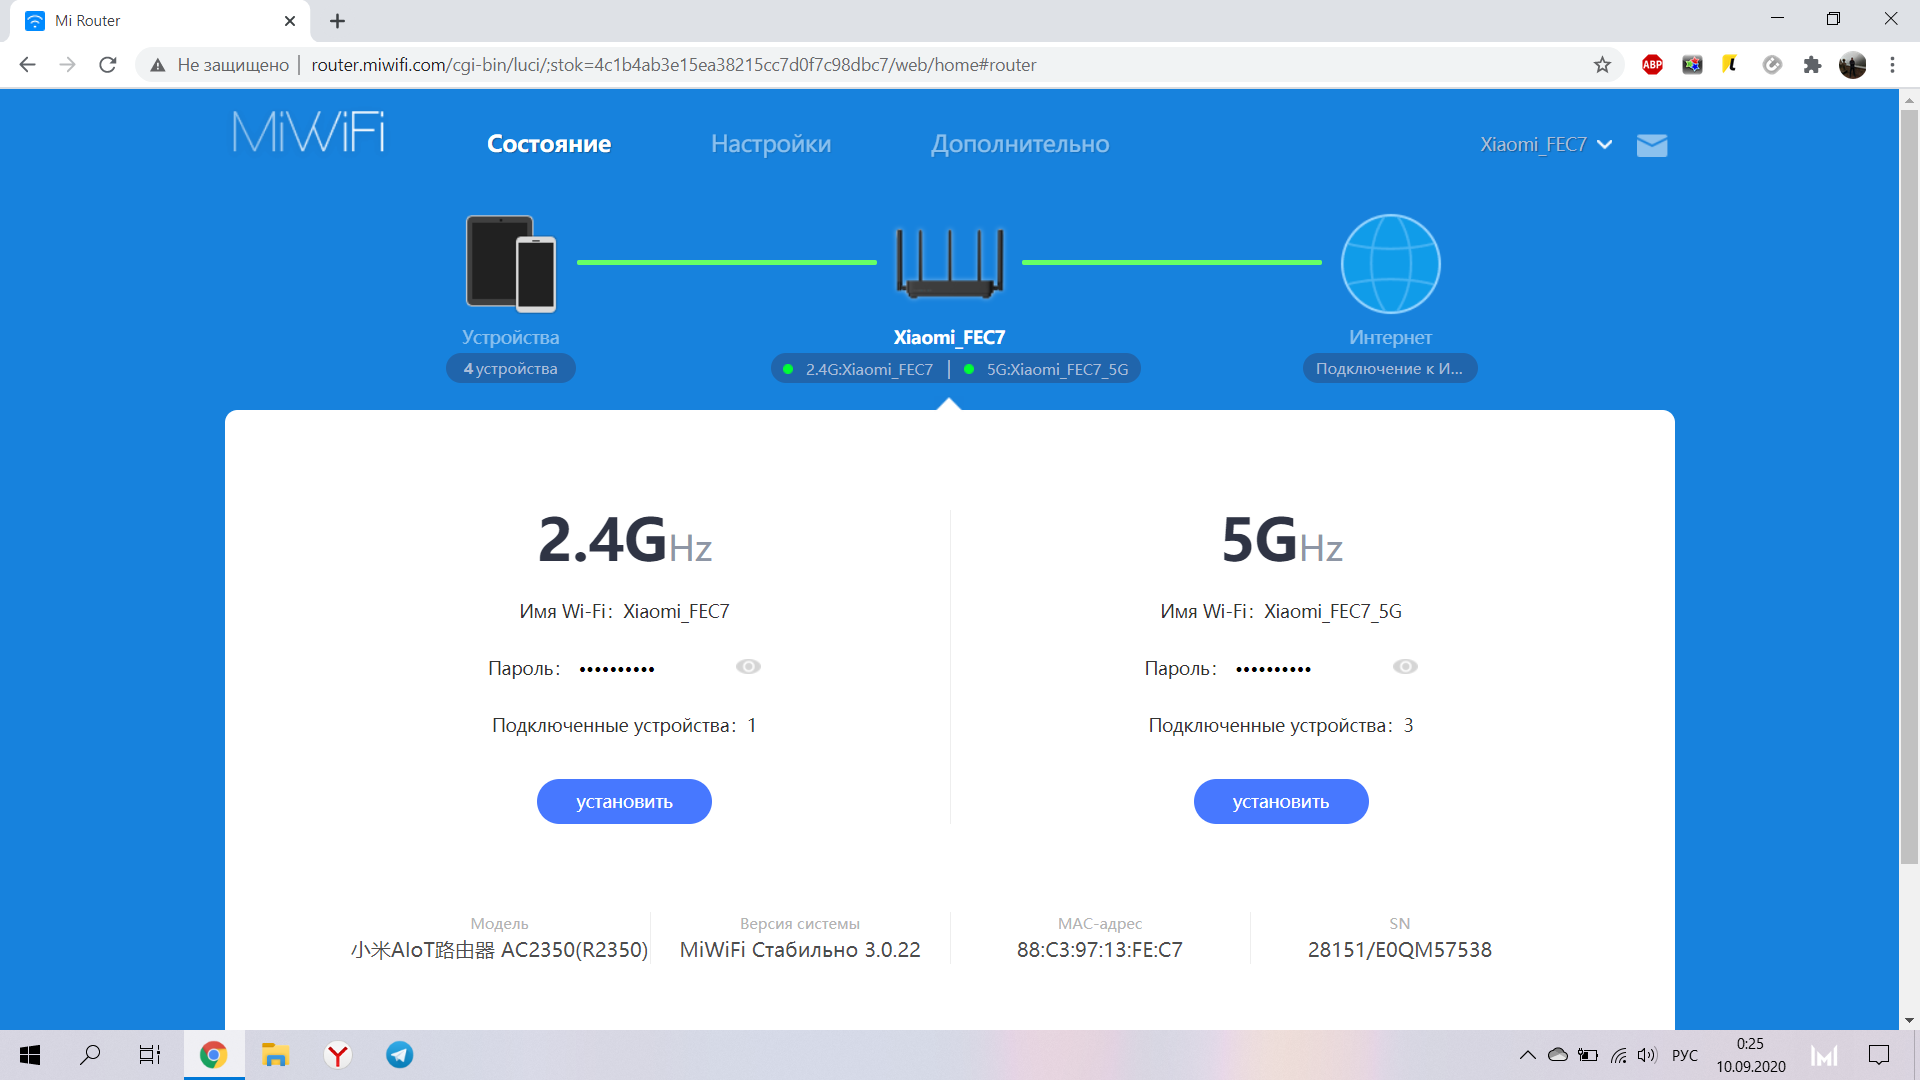Click the Устройства label
This screenshot has height=1080, width=1920.
point(510,337)
